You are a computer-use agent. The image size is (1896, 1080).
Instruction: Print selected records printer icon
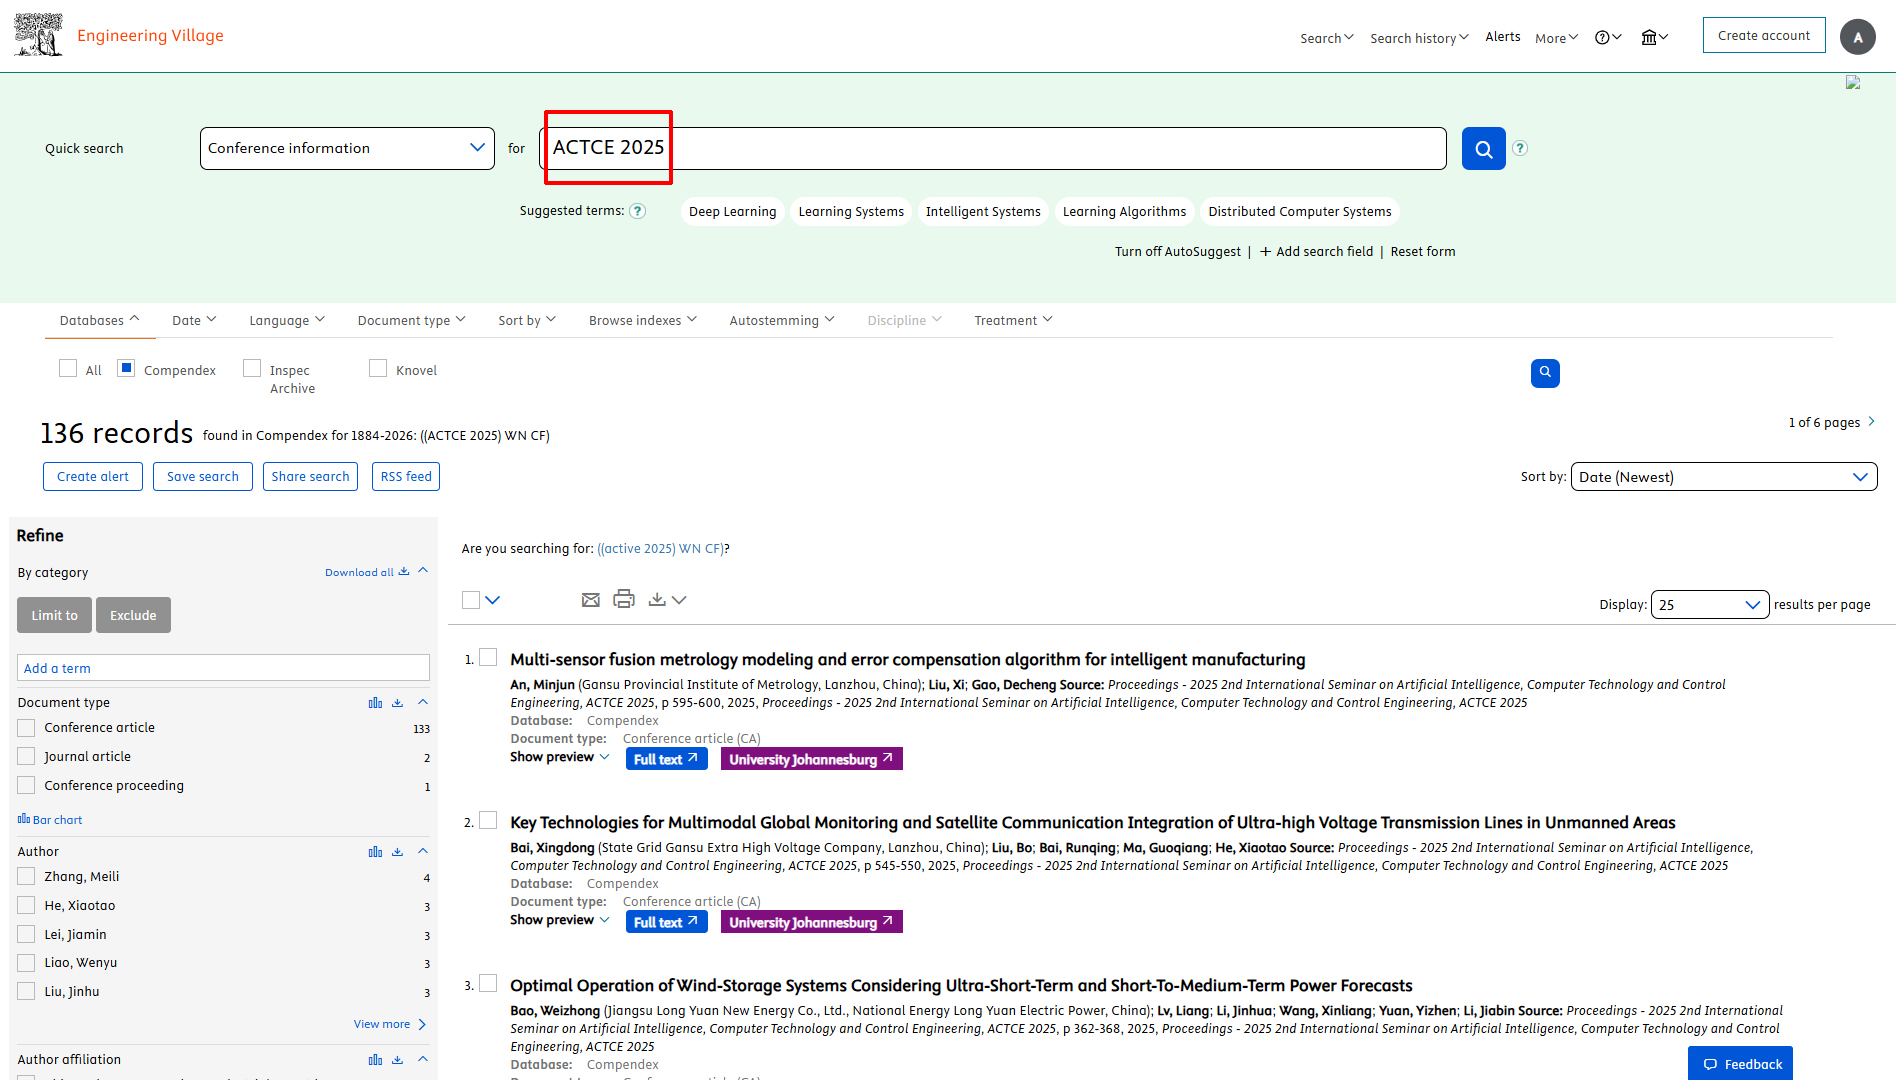624,599
